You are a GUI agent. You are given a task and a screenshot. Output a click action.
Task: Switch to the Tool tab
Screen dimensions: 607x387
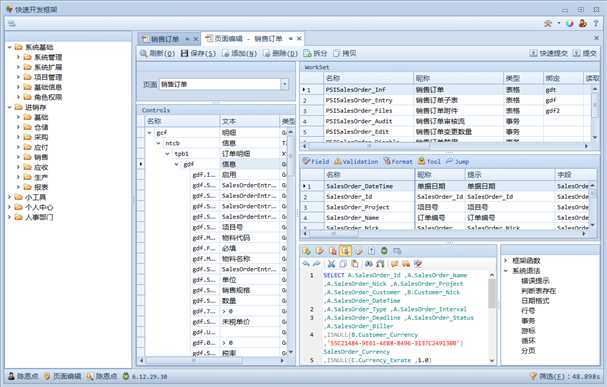429,162
